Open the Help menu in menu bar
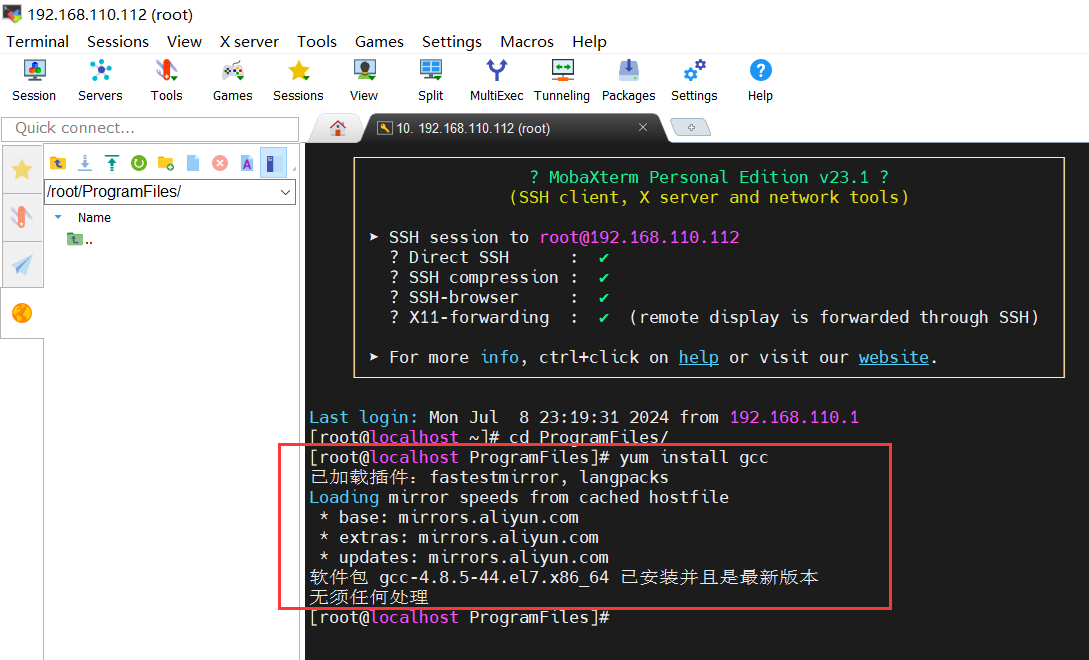1089x660 pixels. (x=590, y=42)
